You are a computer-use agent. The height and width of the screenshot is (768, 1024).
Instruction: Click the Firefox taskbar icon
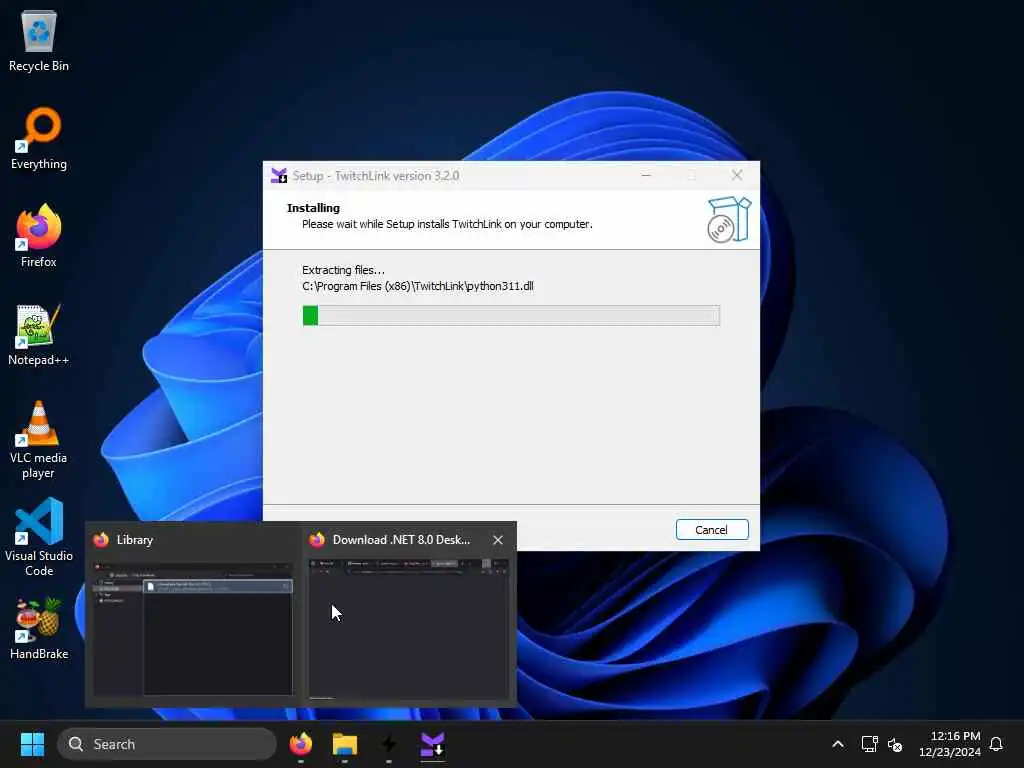pyautogui.click(x=301, y=744)
